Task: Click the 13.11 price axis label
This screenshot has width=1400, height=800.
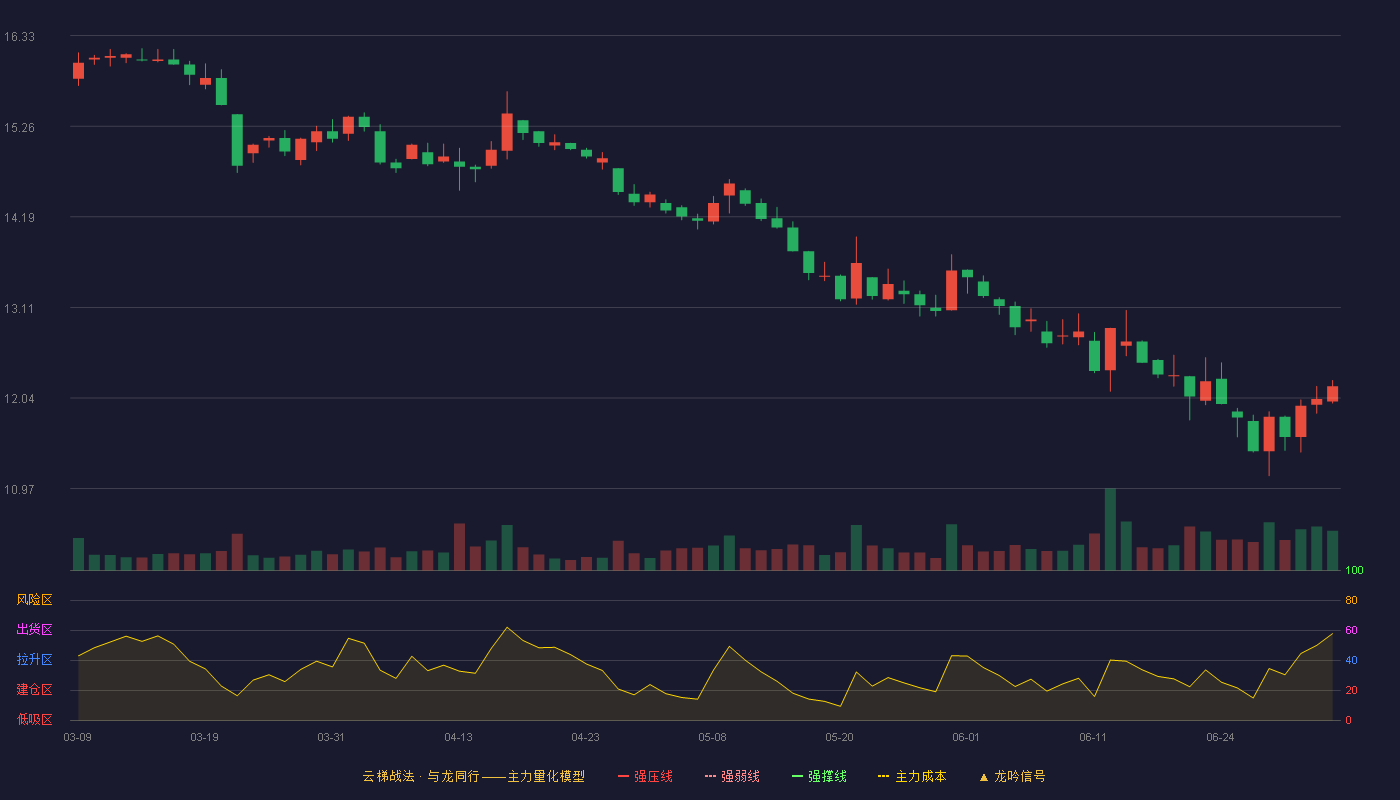Action: coord(19,309)
